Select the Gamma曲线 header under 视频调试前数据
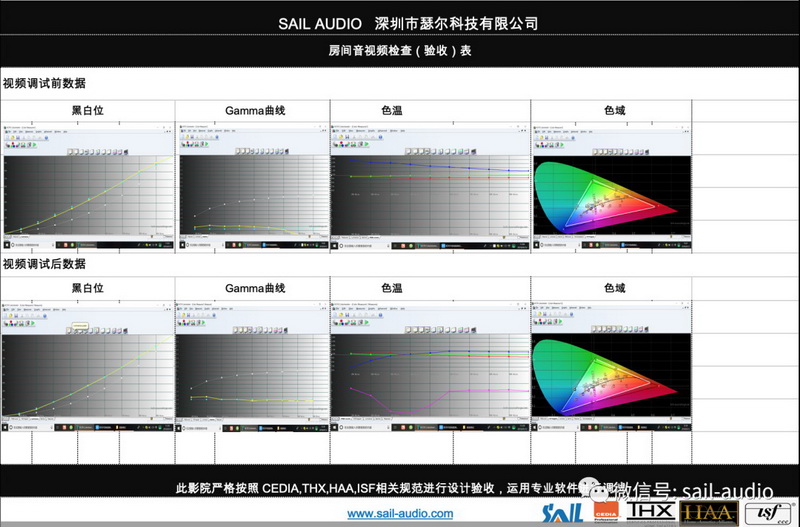This screenshot has width=800, height=527. tap(255, 110)
